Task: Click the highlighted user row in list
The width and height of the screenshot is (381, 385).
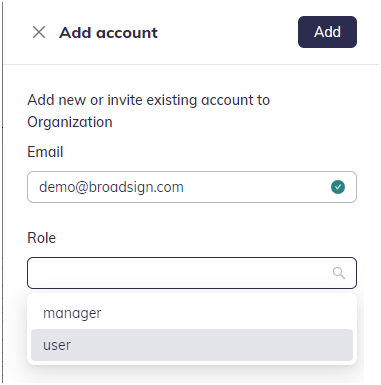Action: tap(192, 345)
